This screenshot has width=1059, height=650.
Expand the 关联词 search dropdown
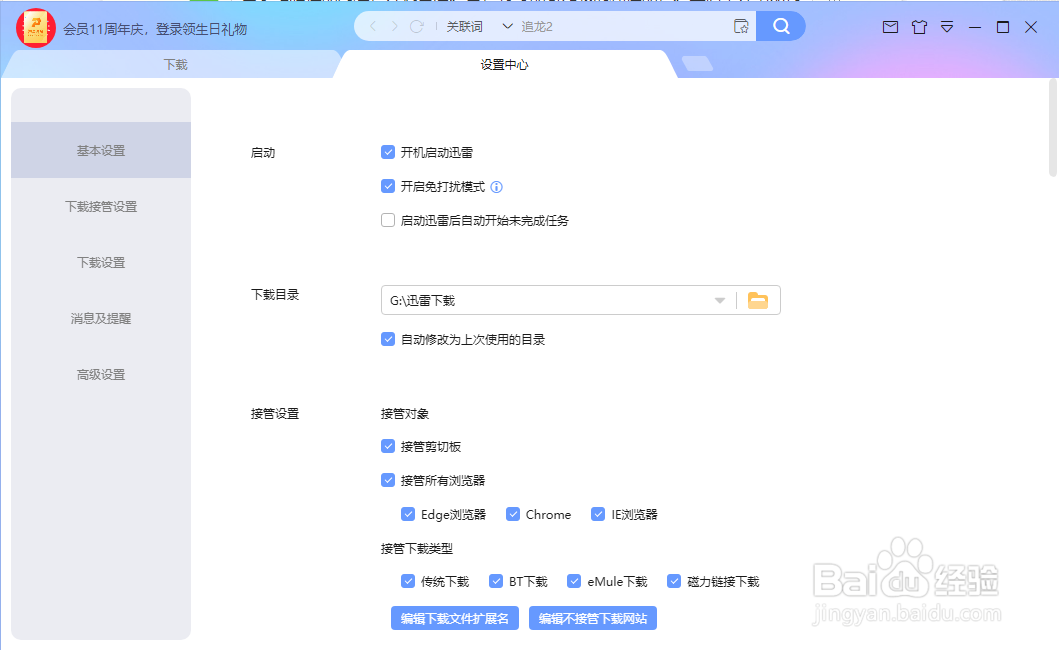tap(507, 26)
